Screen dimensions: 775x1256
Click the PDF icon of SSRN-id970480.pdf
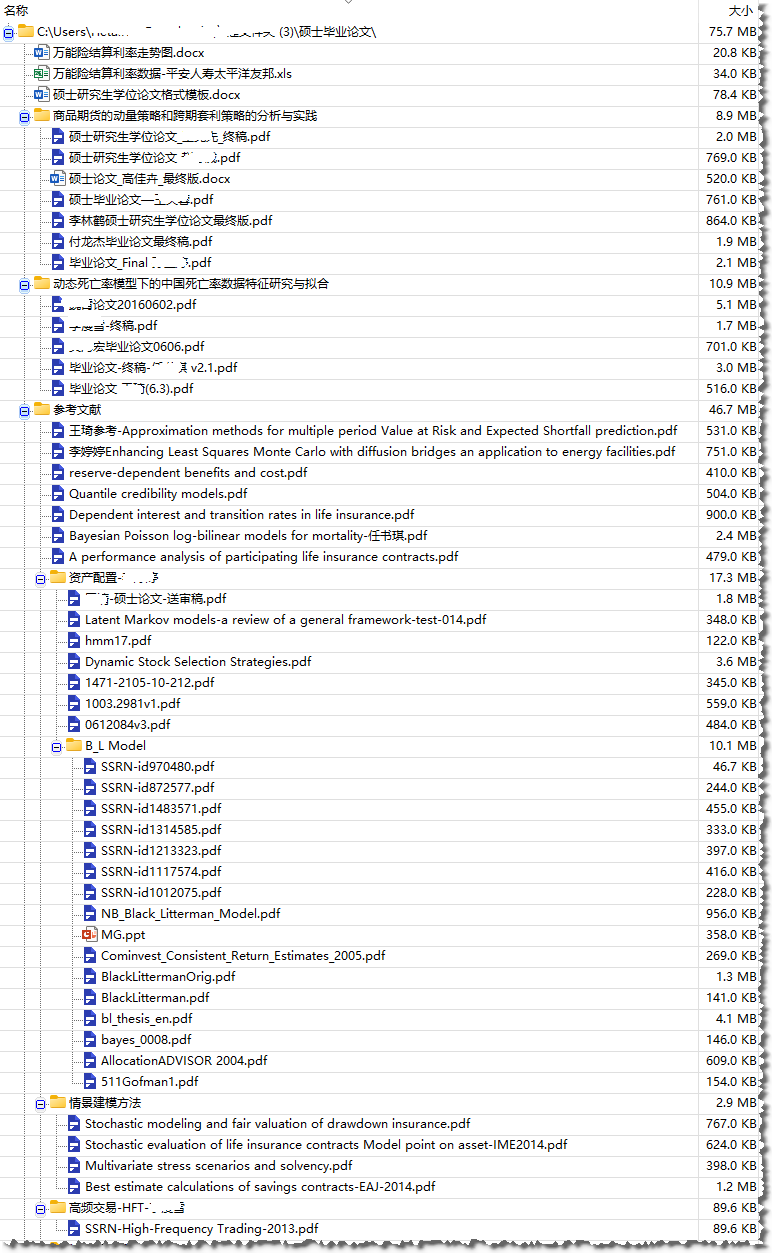tap(90, 766)
